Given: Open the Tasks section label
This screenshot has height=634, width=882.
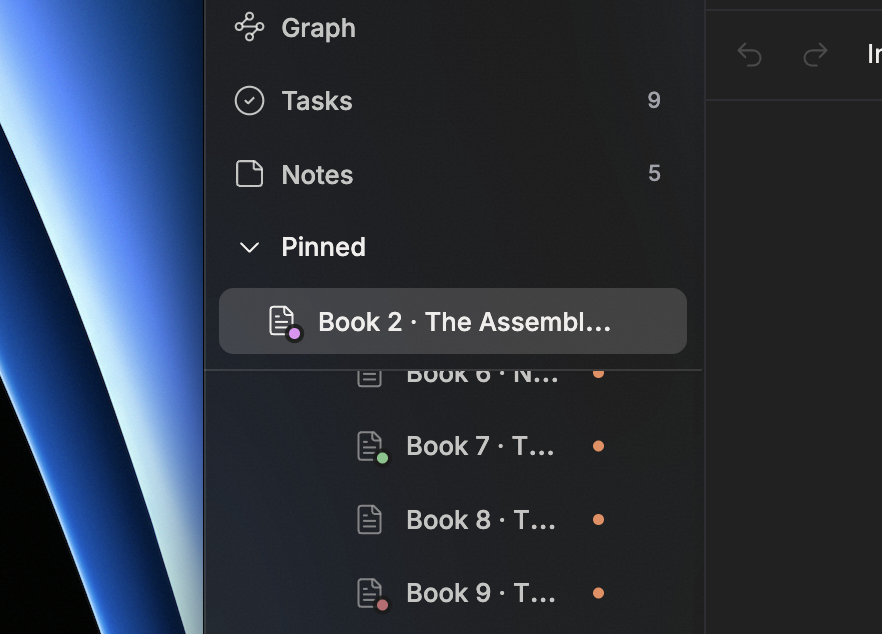Looking at the screenshot, I should [317, 101].
